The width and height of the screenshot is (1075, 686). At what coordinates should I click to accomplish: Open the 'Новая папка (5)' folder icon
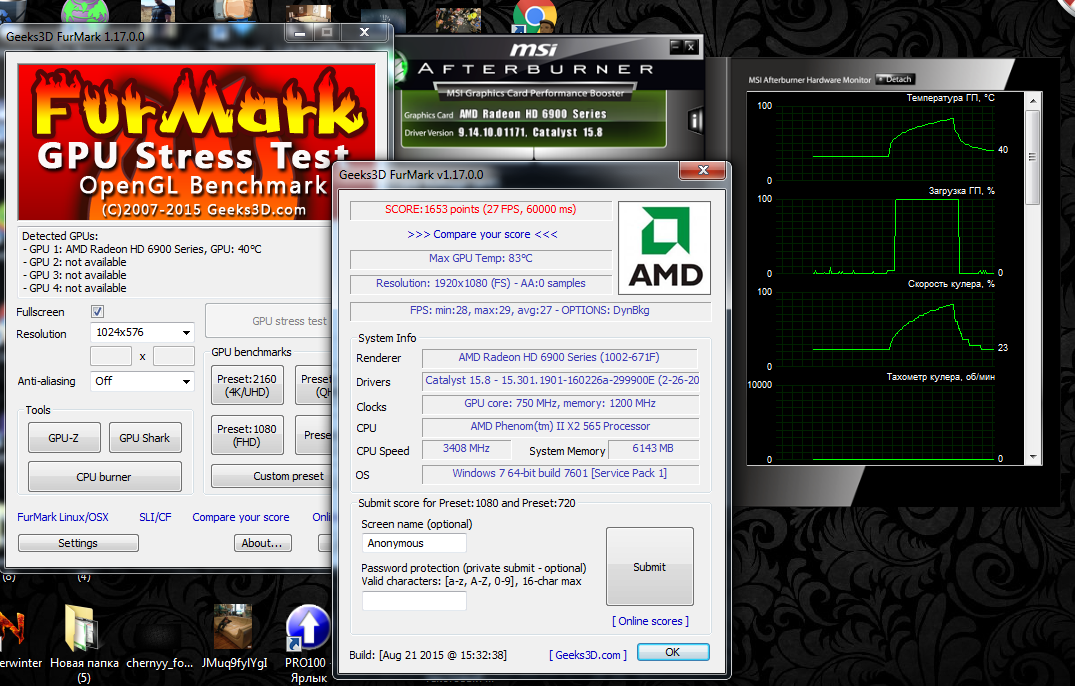[82, 628]
